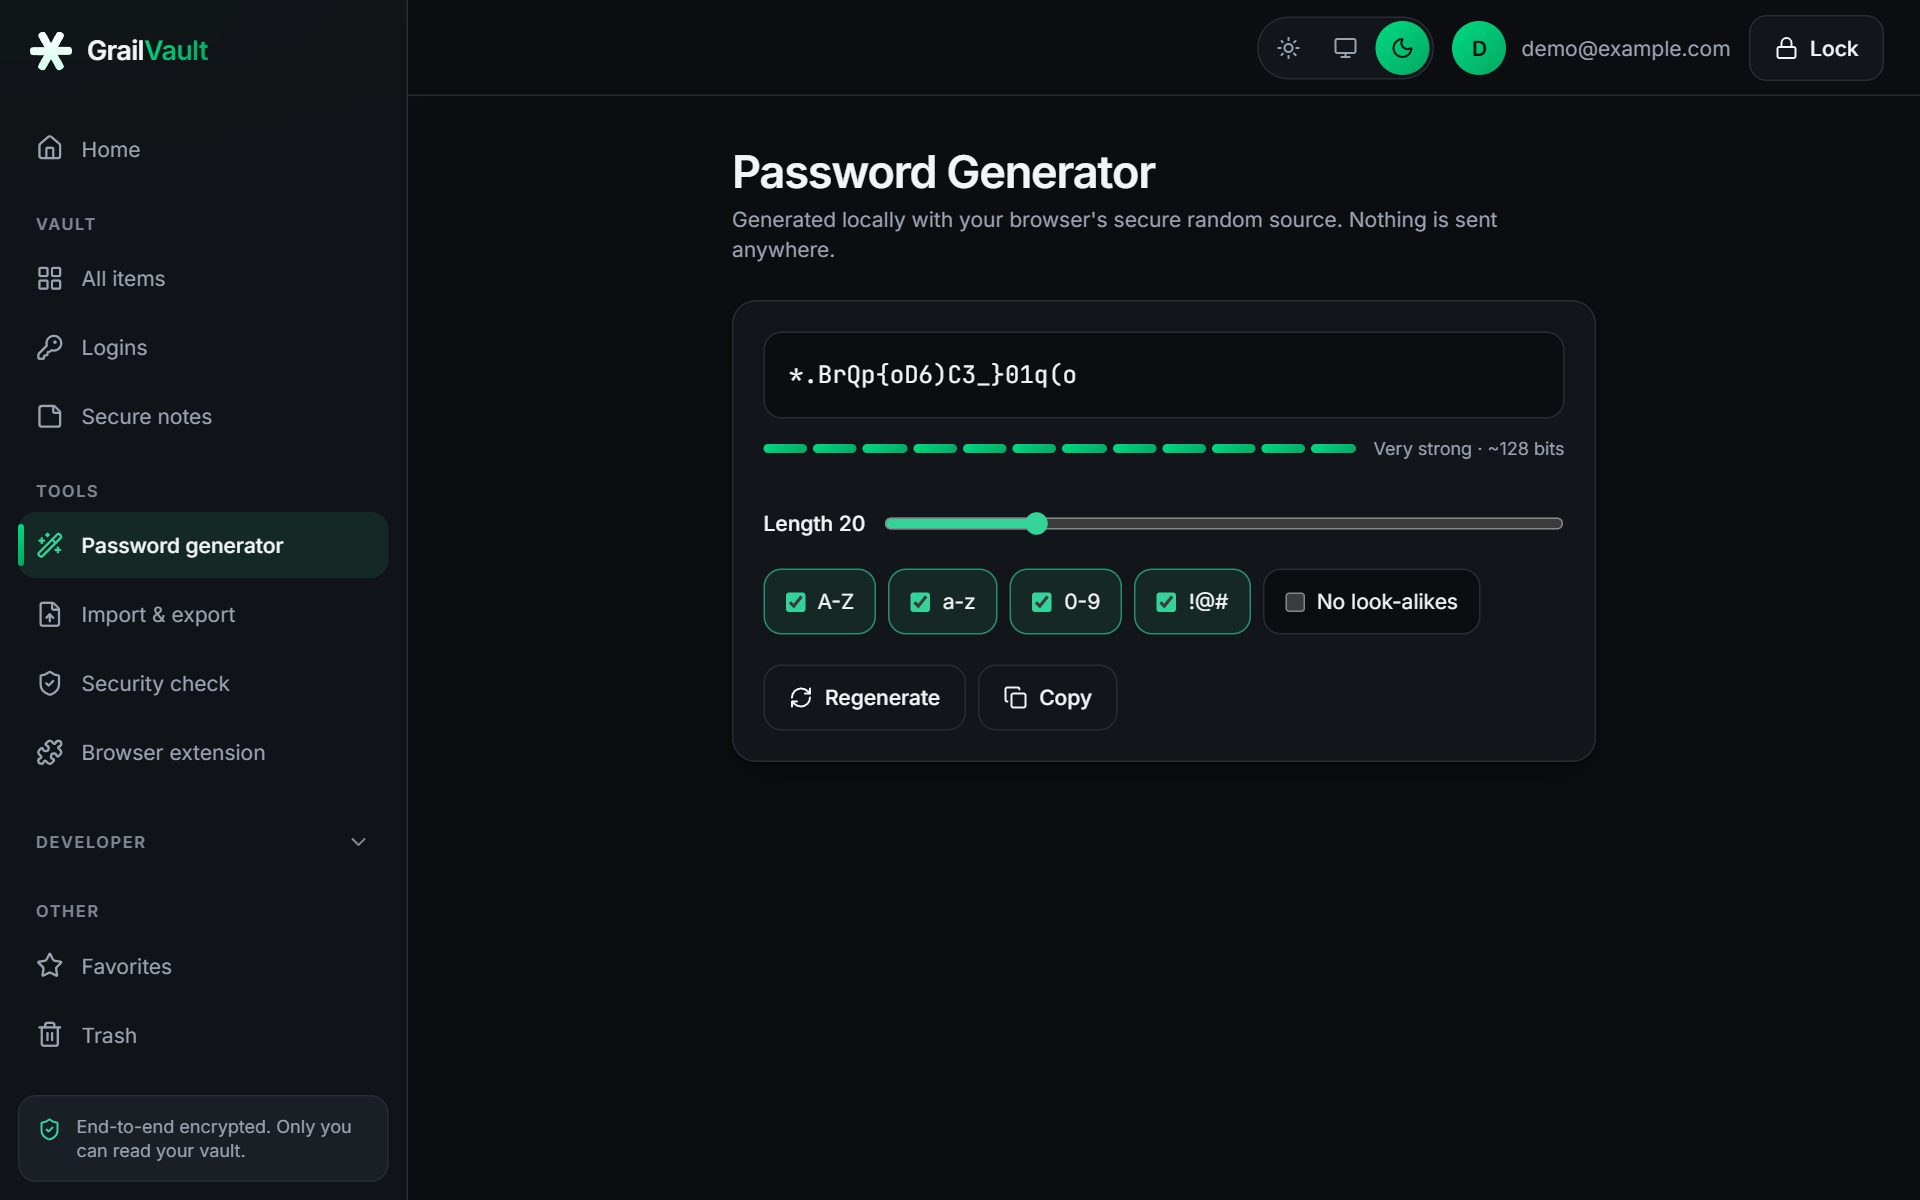Click the Length slider track

tap(1224, 523)
